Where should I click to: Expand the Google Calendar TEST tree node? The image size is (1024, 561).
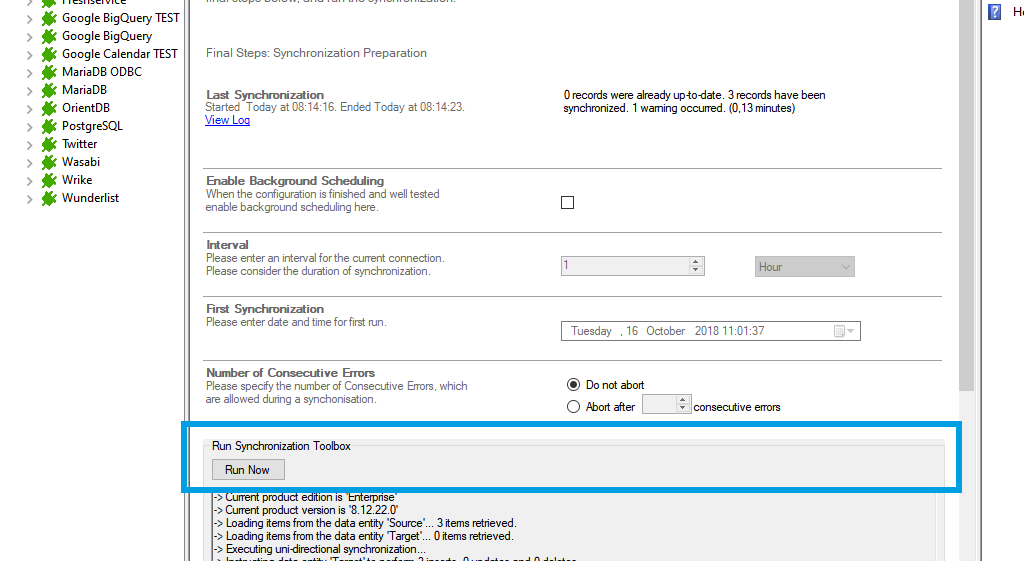[x=29, y=55]
